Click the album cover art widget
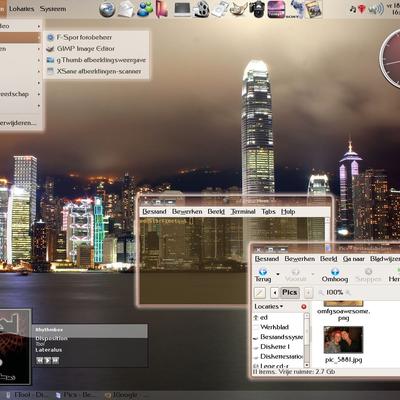400x400 pixels. (15, 347)
